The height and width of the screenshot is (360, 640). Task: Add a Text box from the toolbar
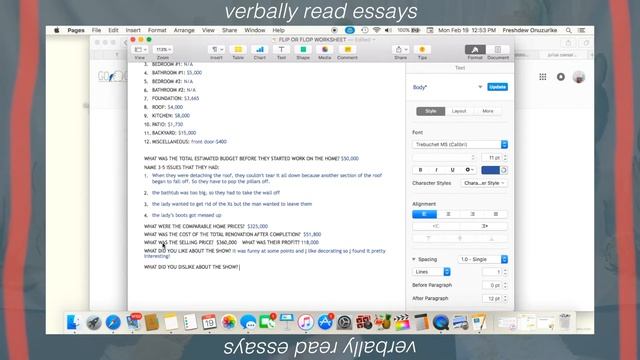coord(281,49)
